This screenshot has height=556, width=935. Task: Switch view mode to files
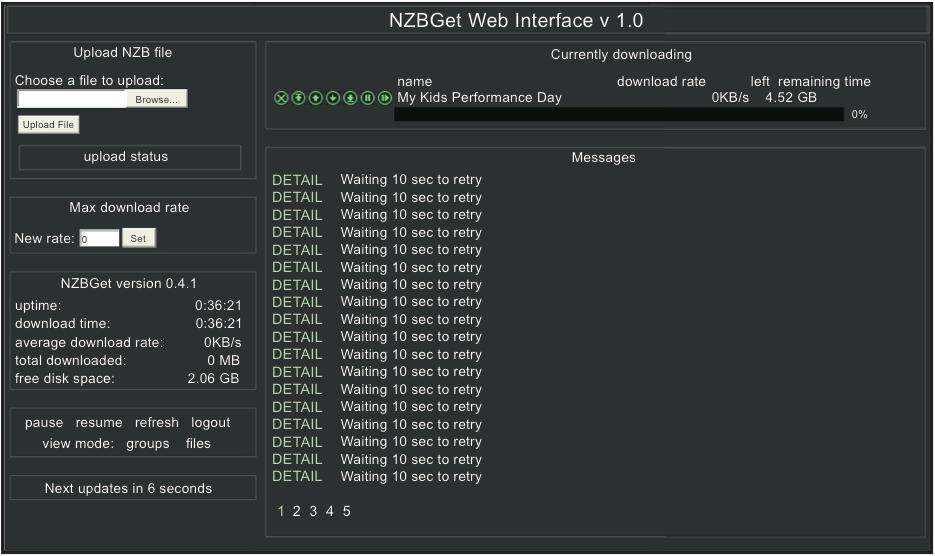(x=198, y=443)
